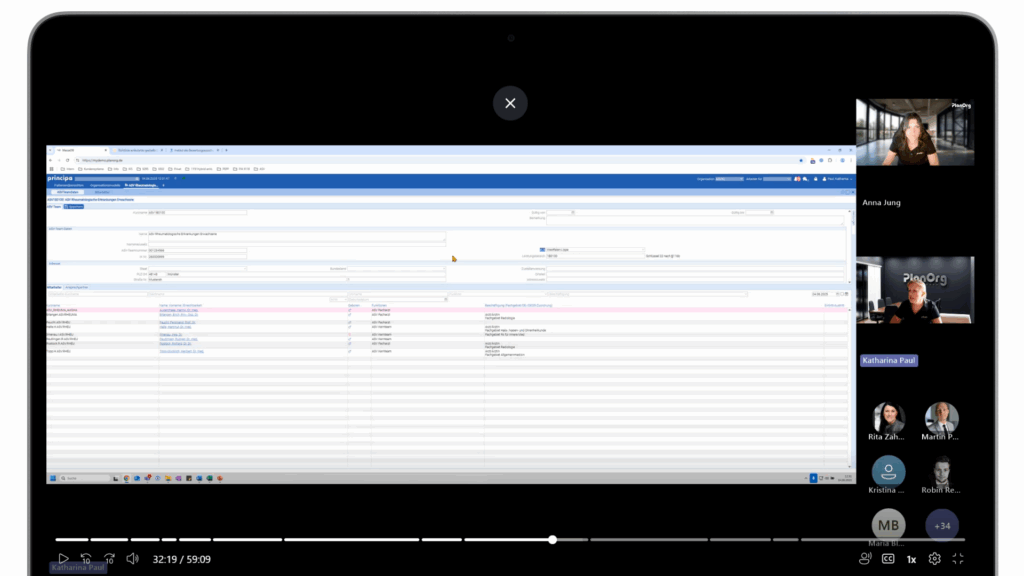1024x576 pixels.
Task: Open video player settings gear
Action: pyautogui.click(x=935, y=559)
